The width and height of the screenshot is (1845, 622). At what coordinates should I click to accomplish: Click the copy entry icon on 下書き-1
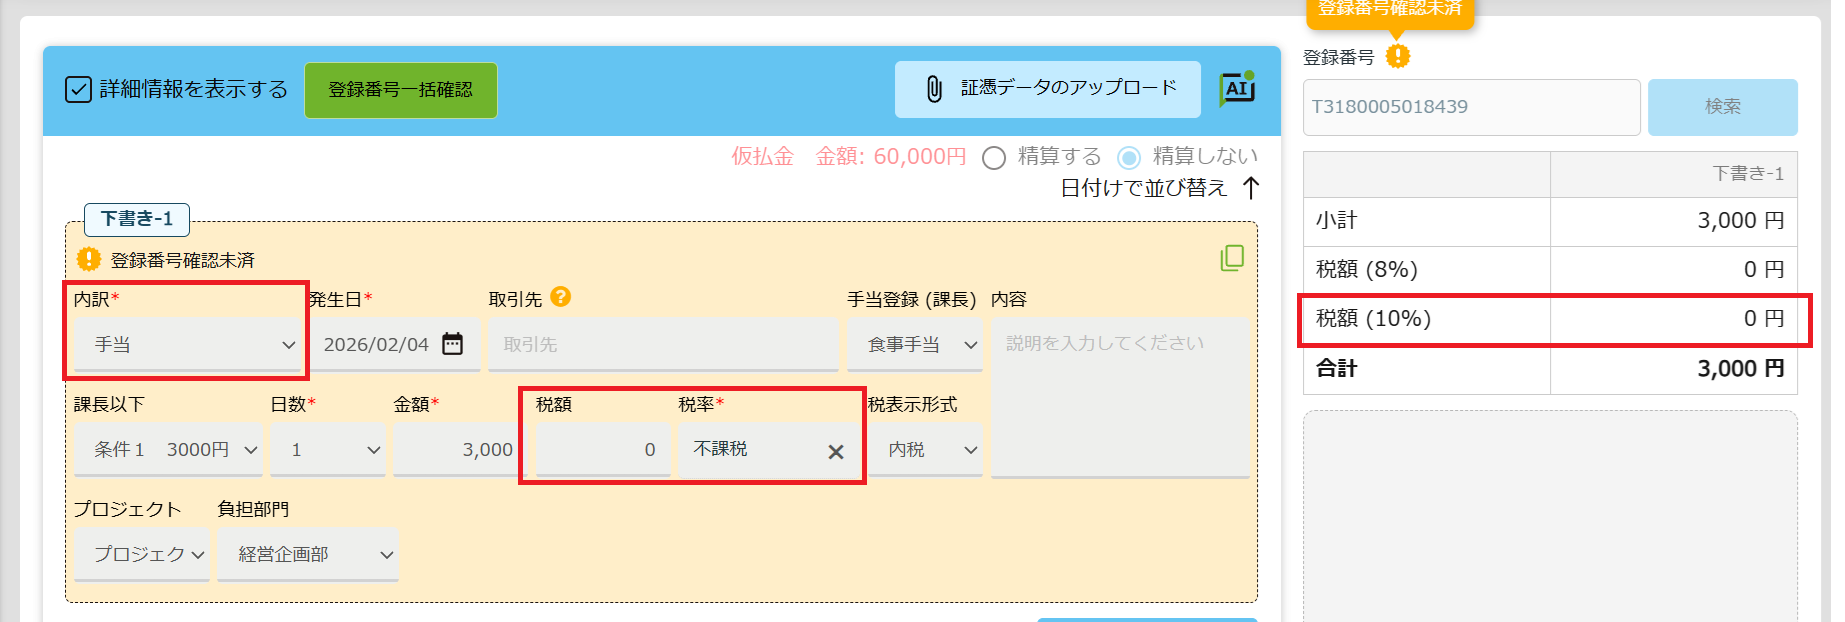pos(1232,258)
